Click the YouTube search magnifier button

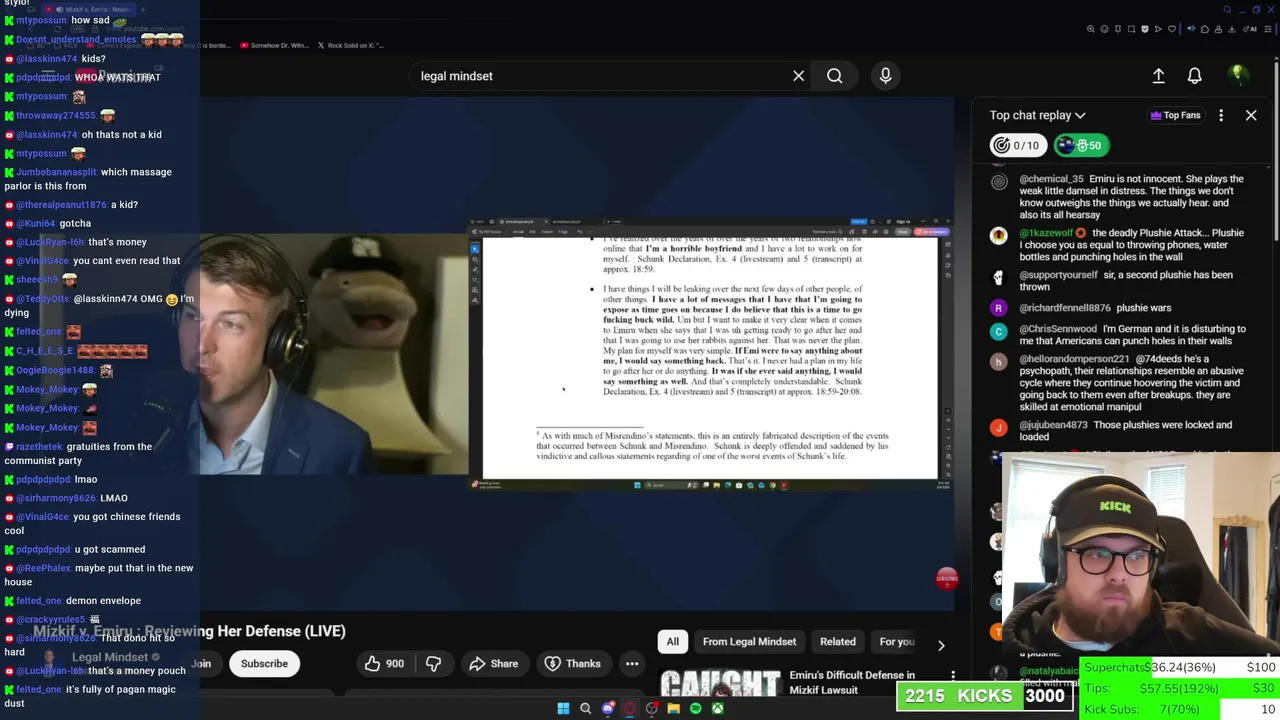click(x=834, y=76)
